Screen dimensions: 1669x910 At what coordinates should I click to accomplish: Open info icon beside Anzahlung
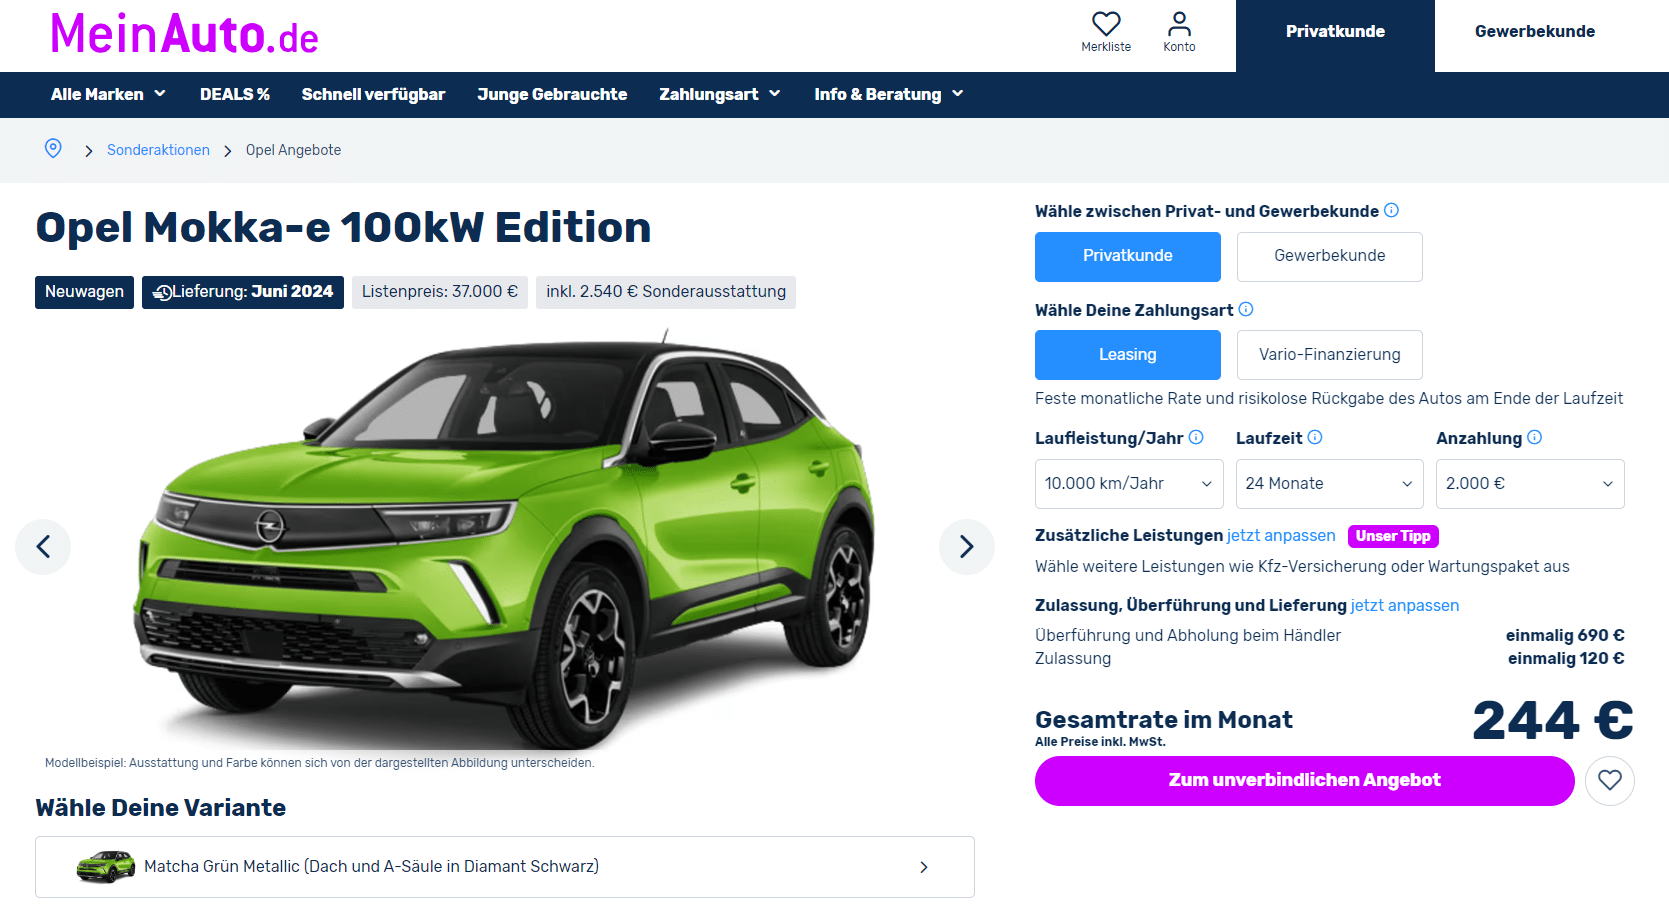coord(1535,437)
